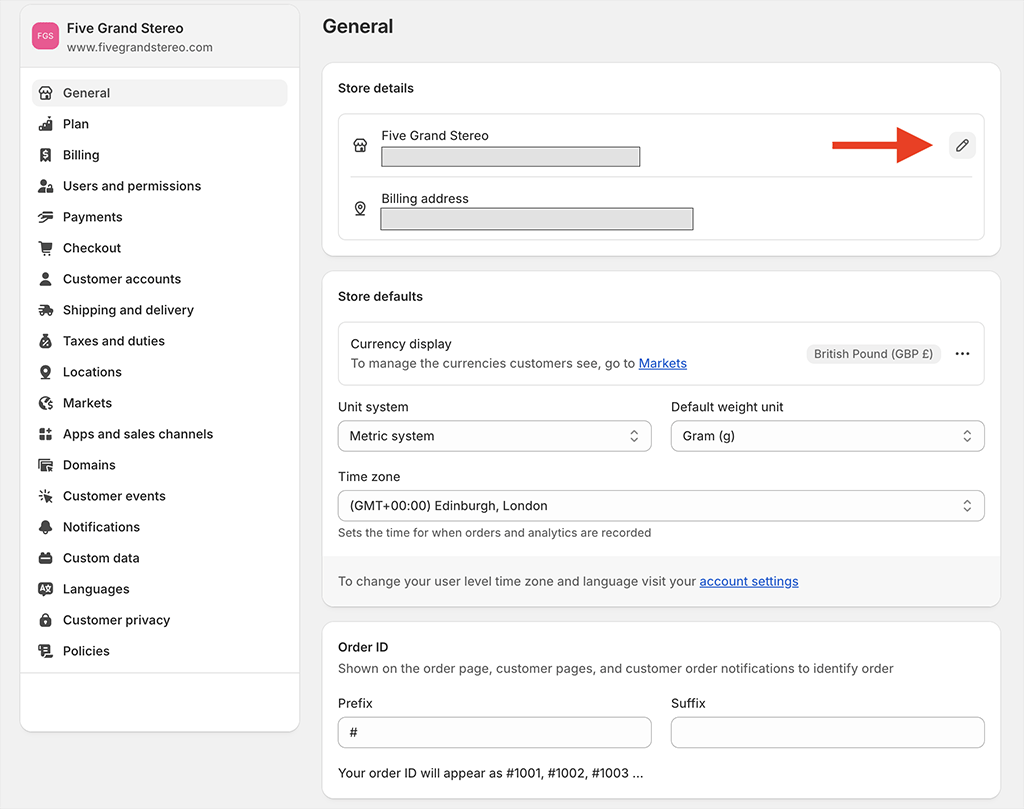Click the British Pound (GBP £) badge

873,354
